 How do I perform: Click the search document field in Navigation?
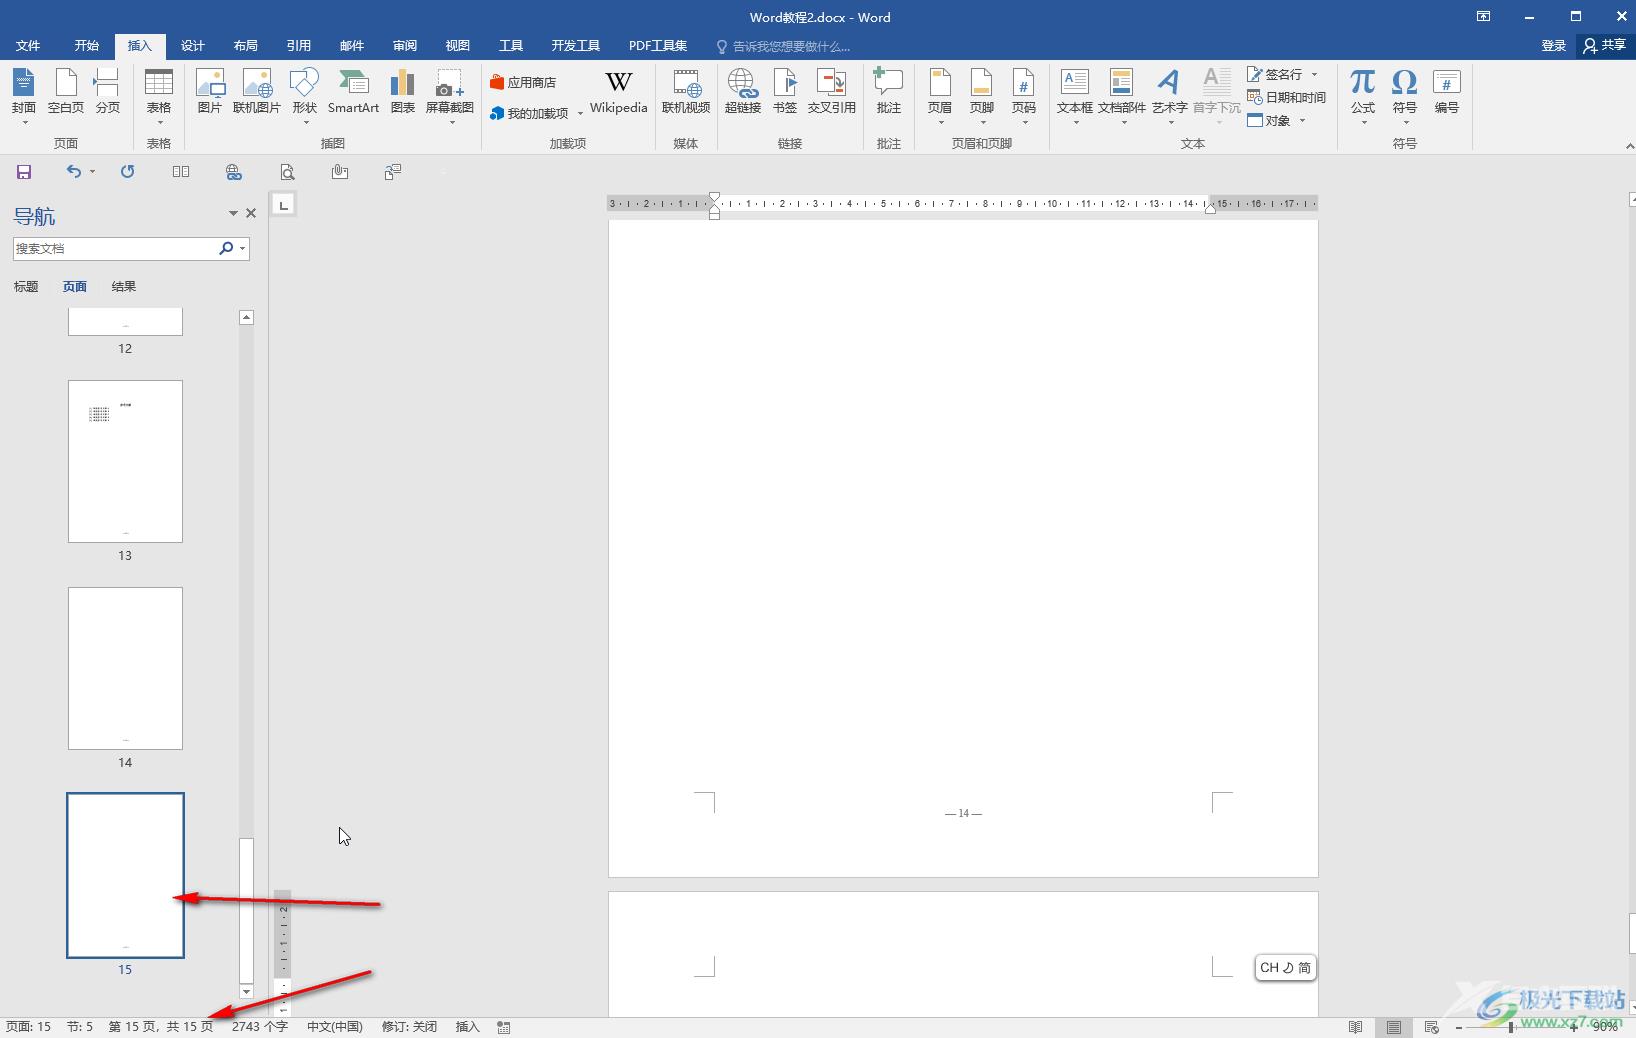pos(114,248)
